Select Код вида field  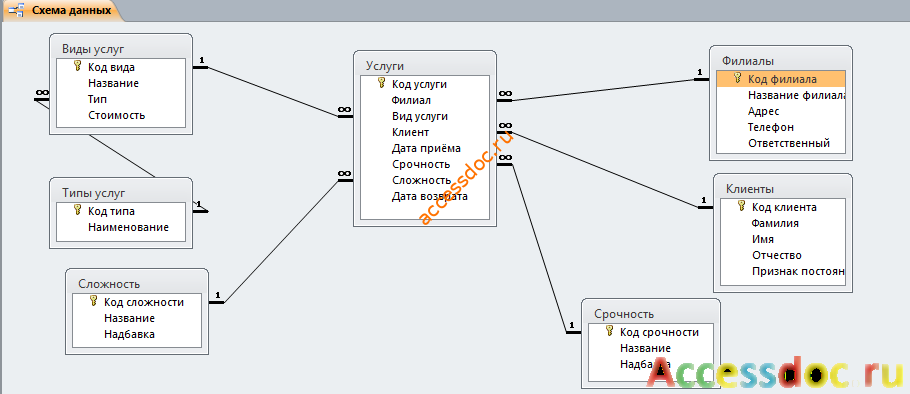[x=121, y=67]
